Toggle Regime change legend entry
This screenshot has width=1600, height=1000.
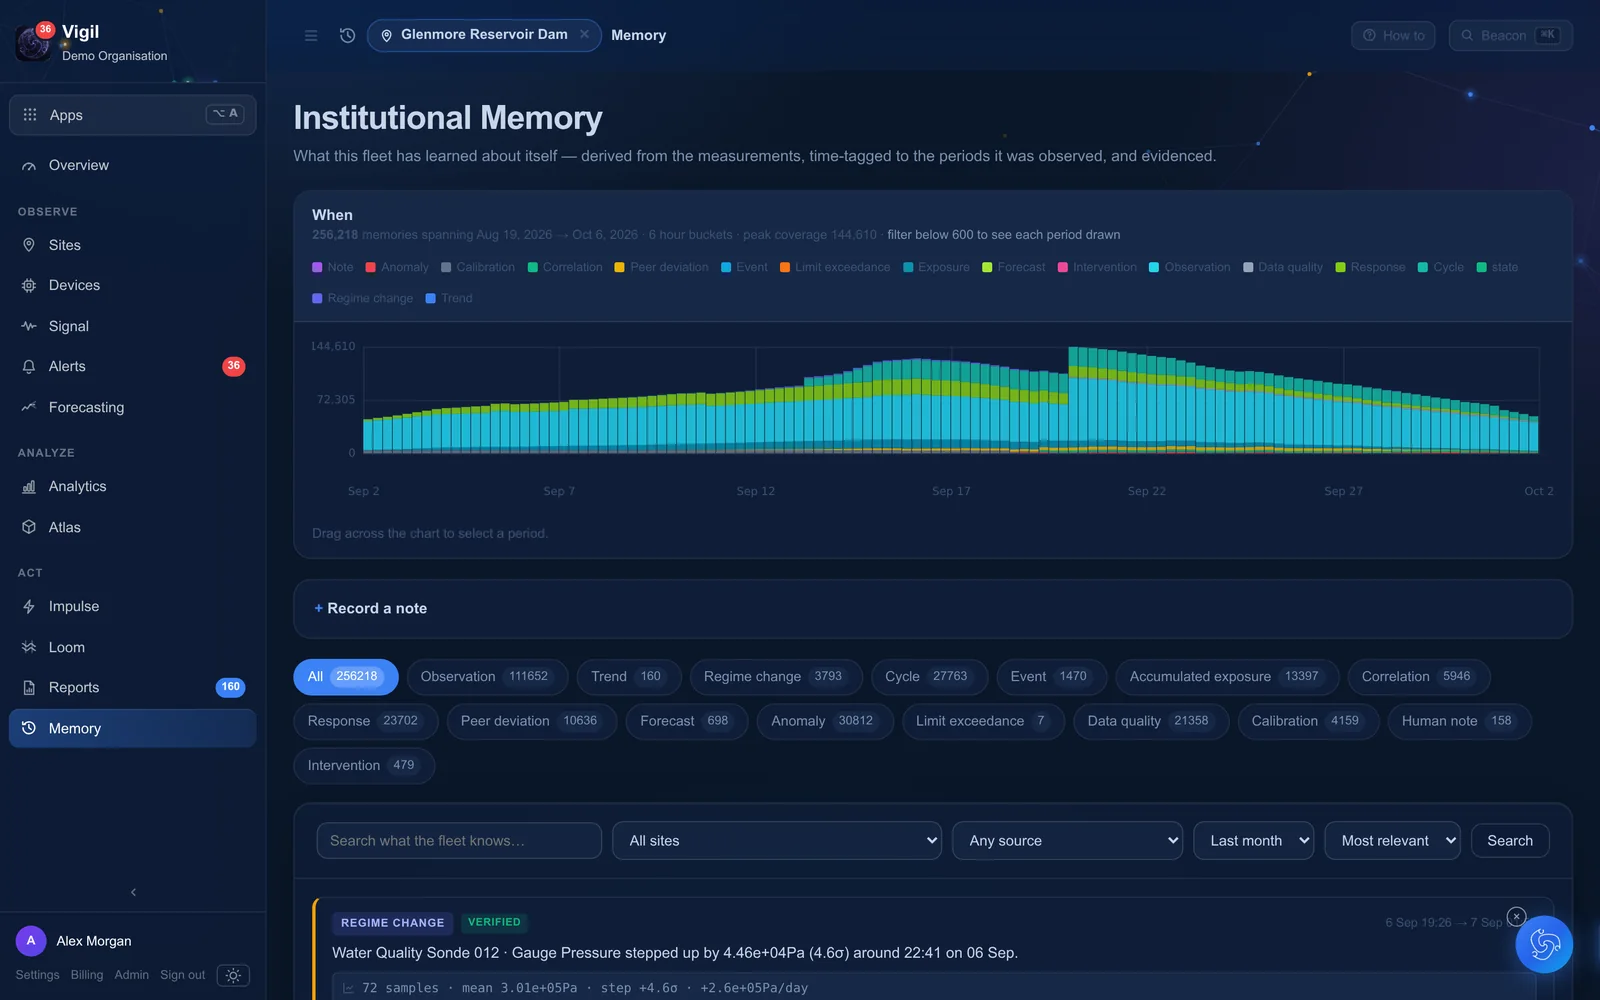[x=362, y=298]
